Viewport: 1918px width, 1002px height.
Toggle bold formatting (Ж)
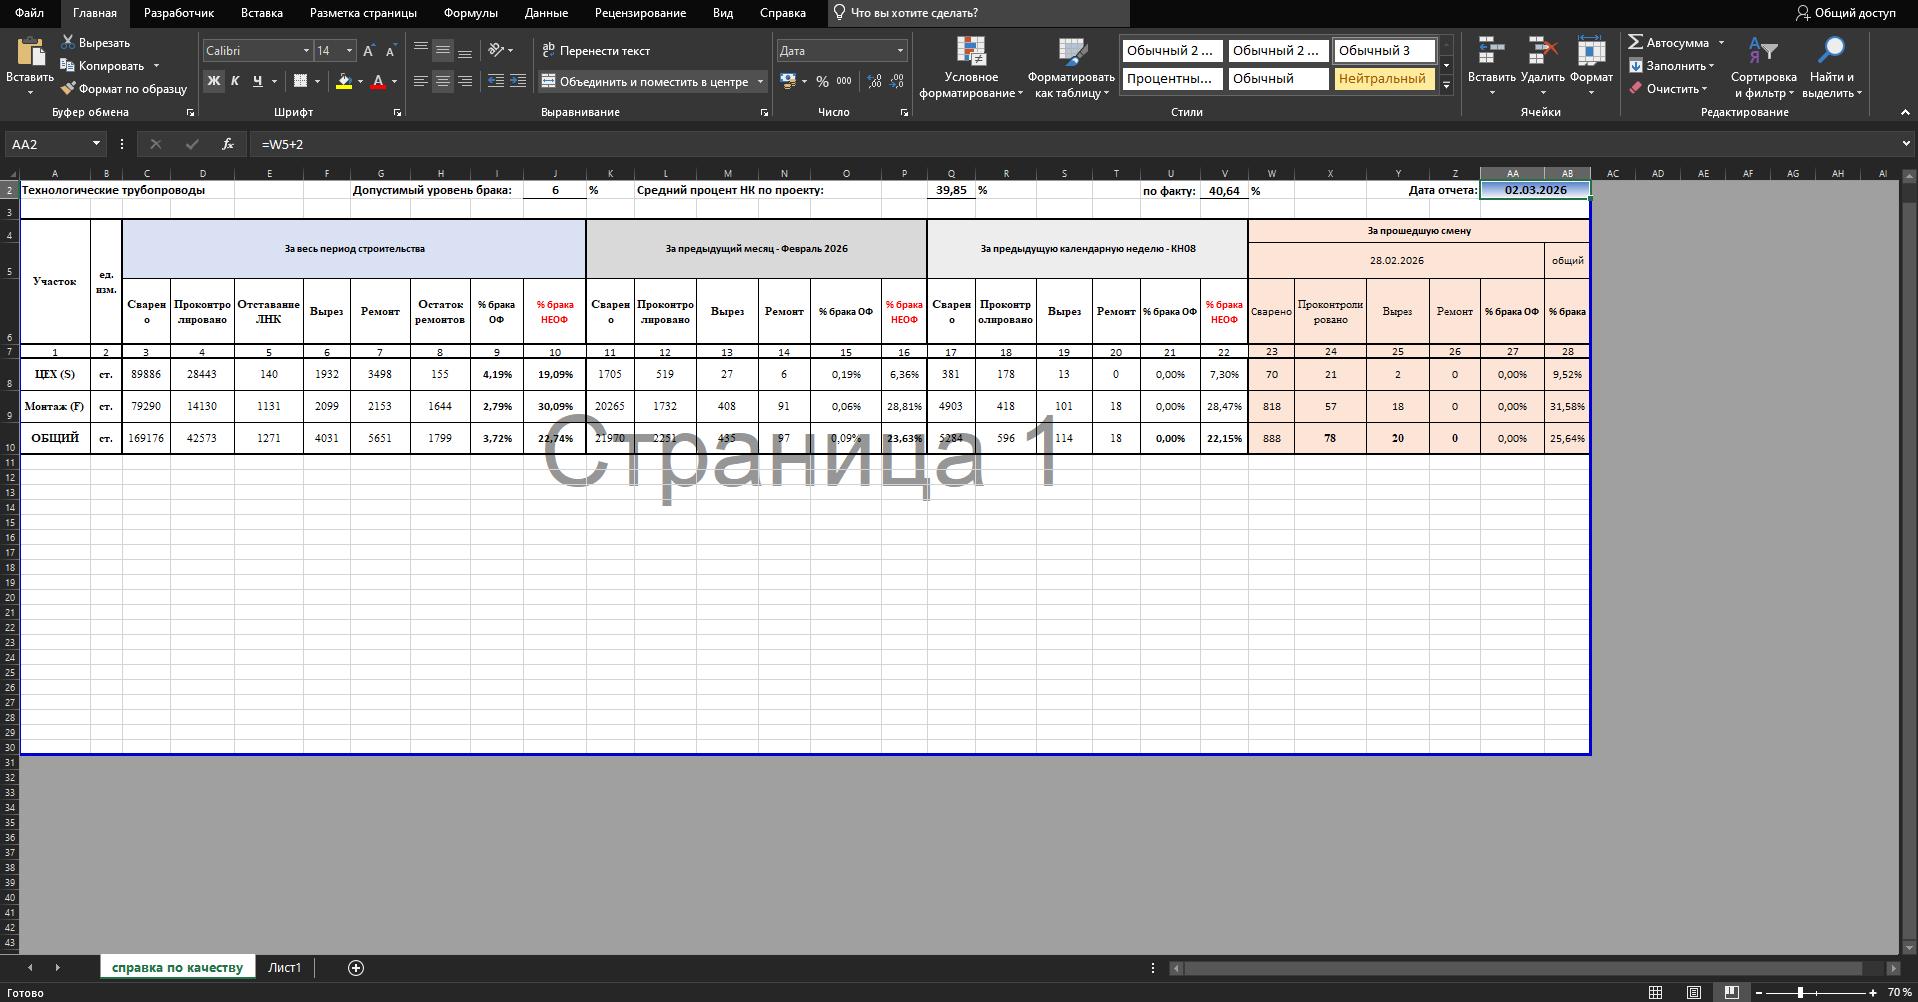coord(214,82)
